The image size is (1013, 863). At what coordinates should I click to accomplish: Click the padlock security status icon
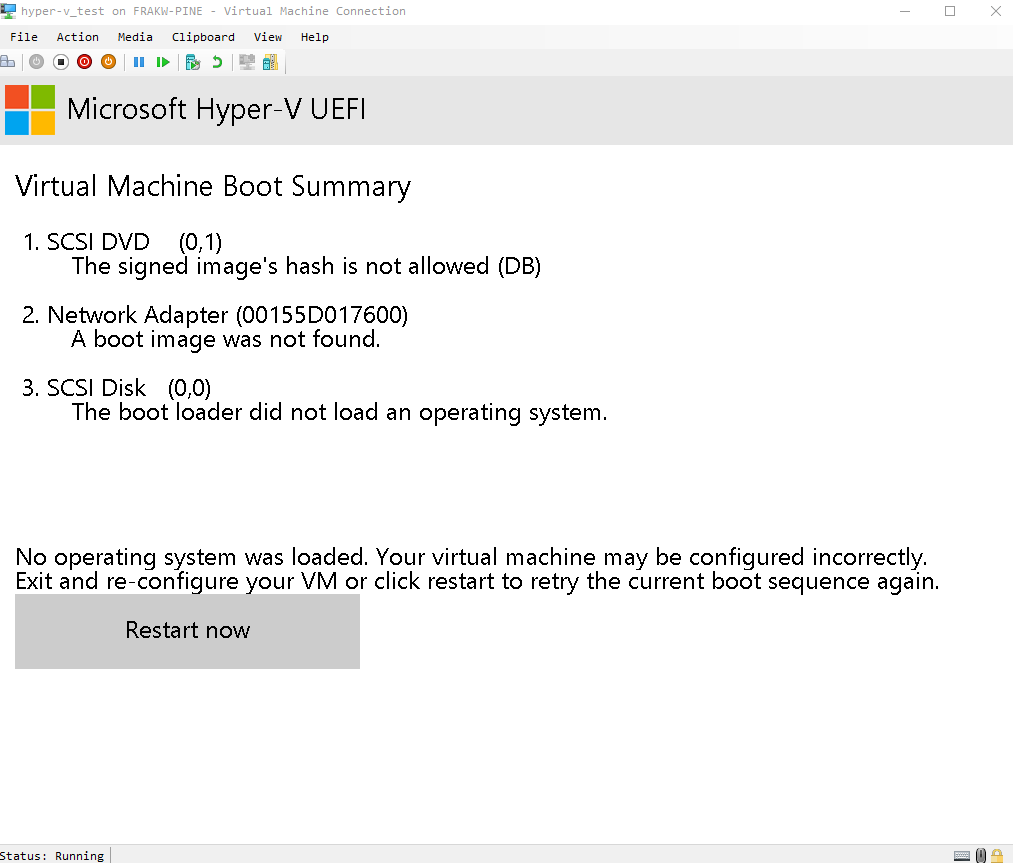pyautogui.click(x=997, y=855)
